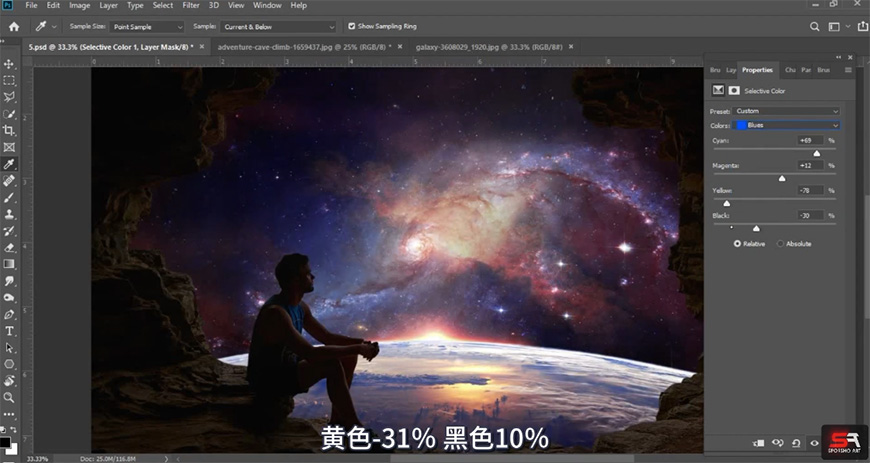Viewport: 870px width, 463px height.
Task: Select the Clone Stamp tool
Action: pyautogui.click(x=9, y=214)
